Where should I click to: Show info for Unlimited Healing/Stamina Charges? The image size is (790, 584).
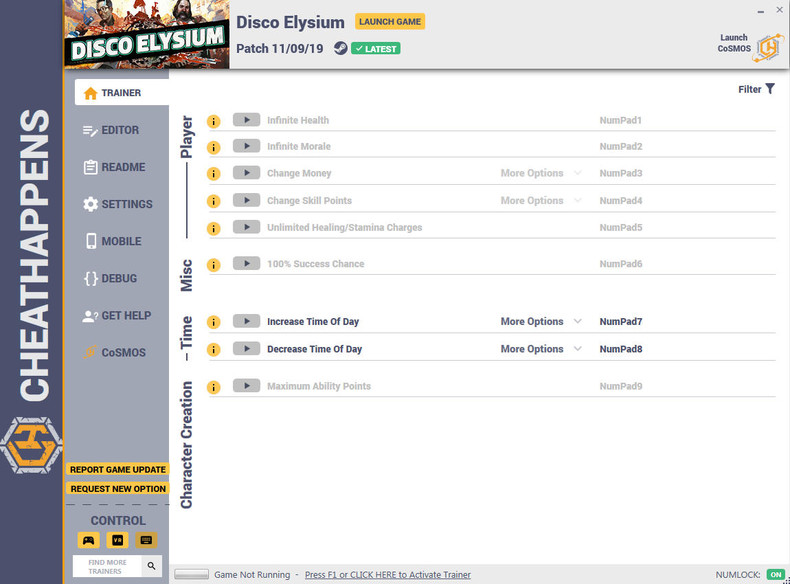point(214,228)
